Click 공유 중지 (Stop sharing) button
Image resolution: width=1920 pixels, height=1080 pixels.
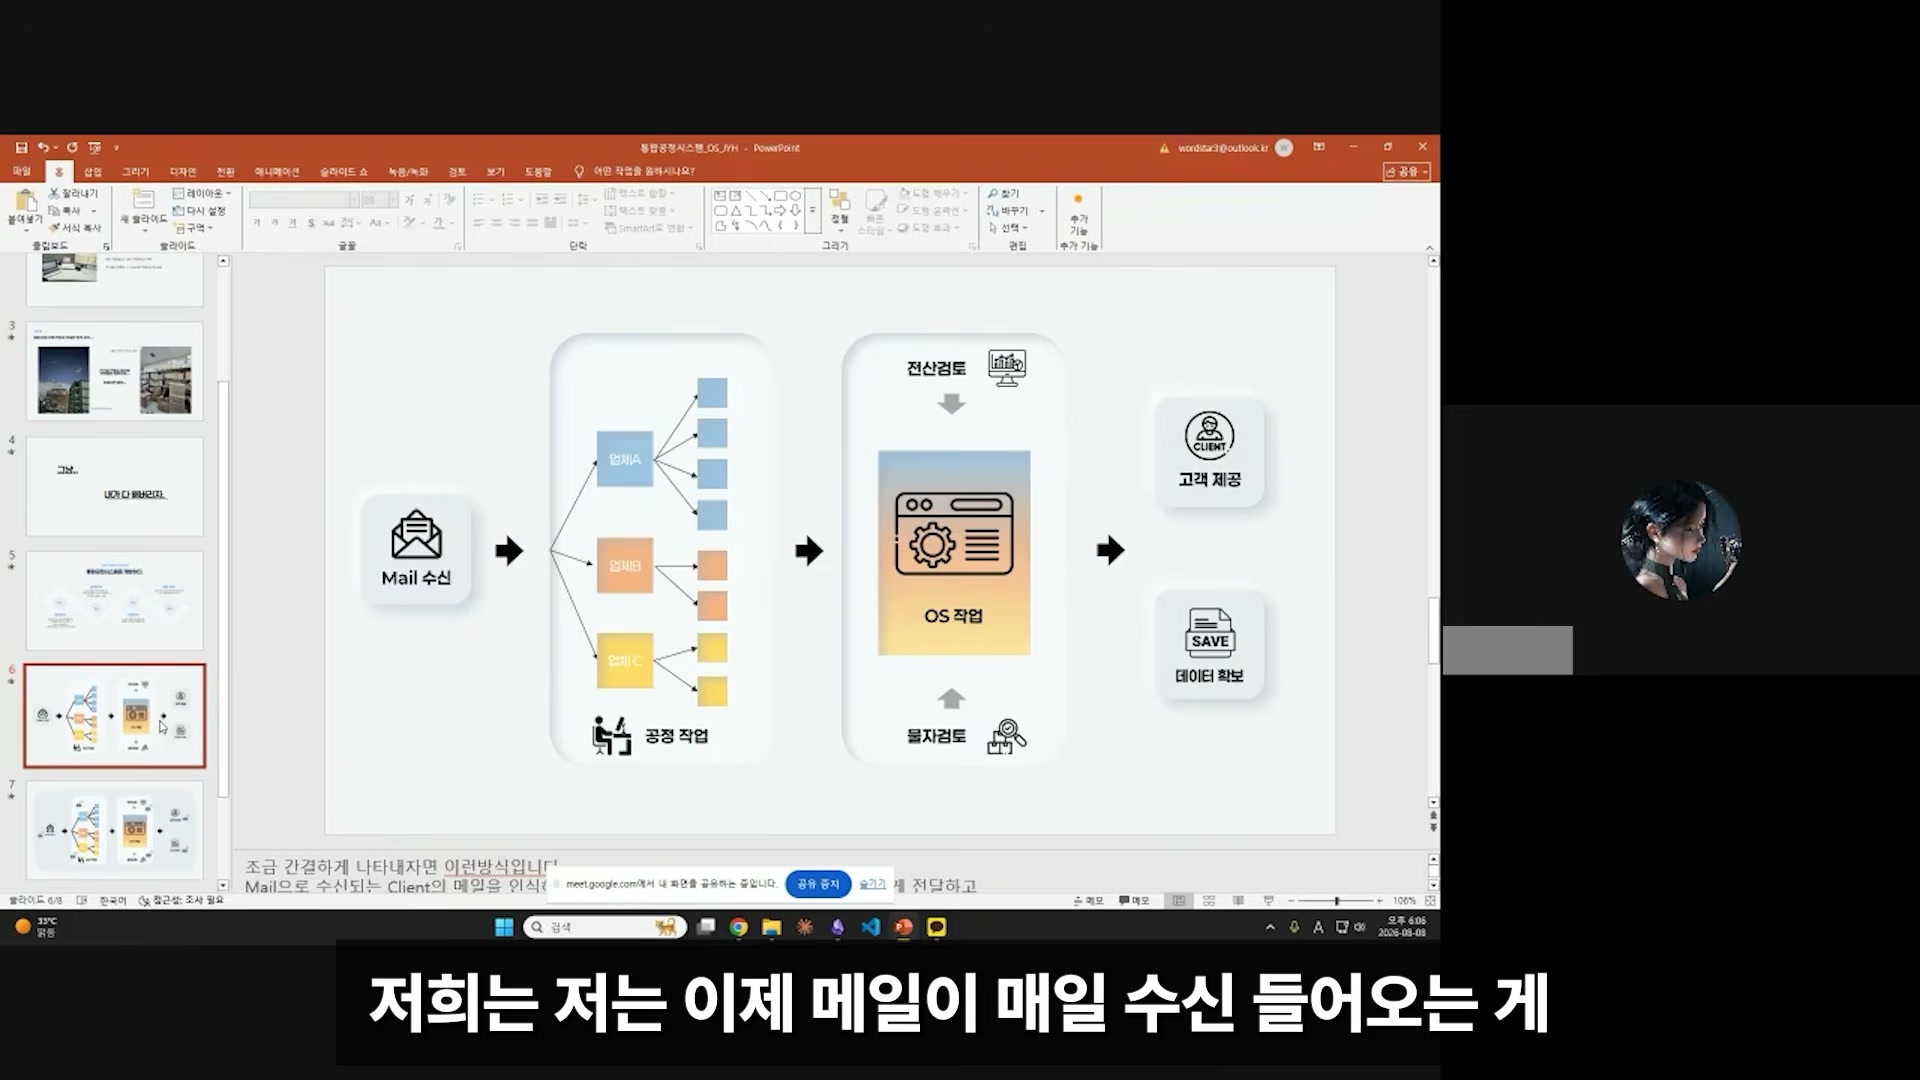pos(818,884)
